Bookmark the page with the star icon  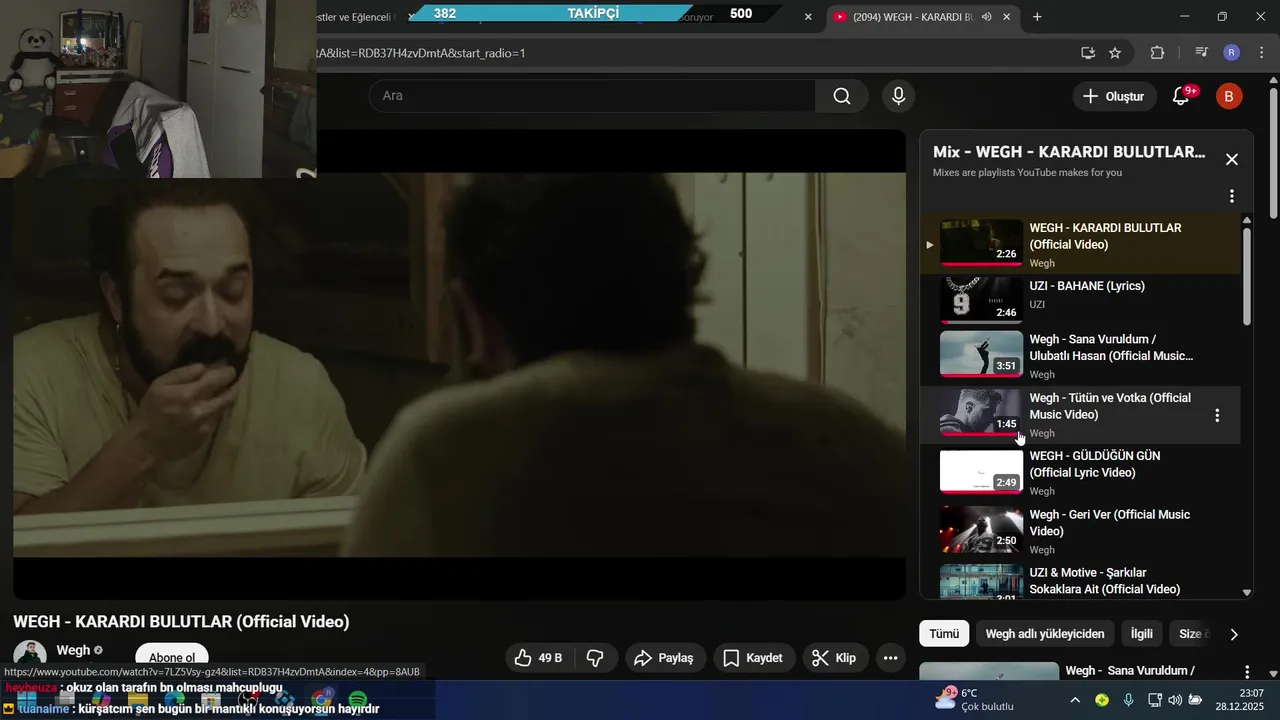point(1115,53)
